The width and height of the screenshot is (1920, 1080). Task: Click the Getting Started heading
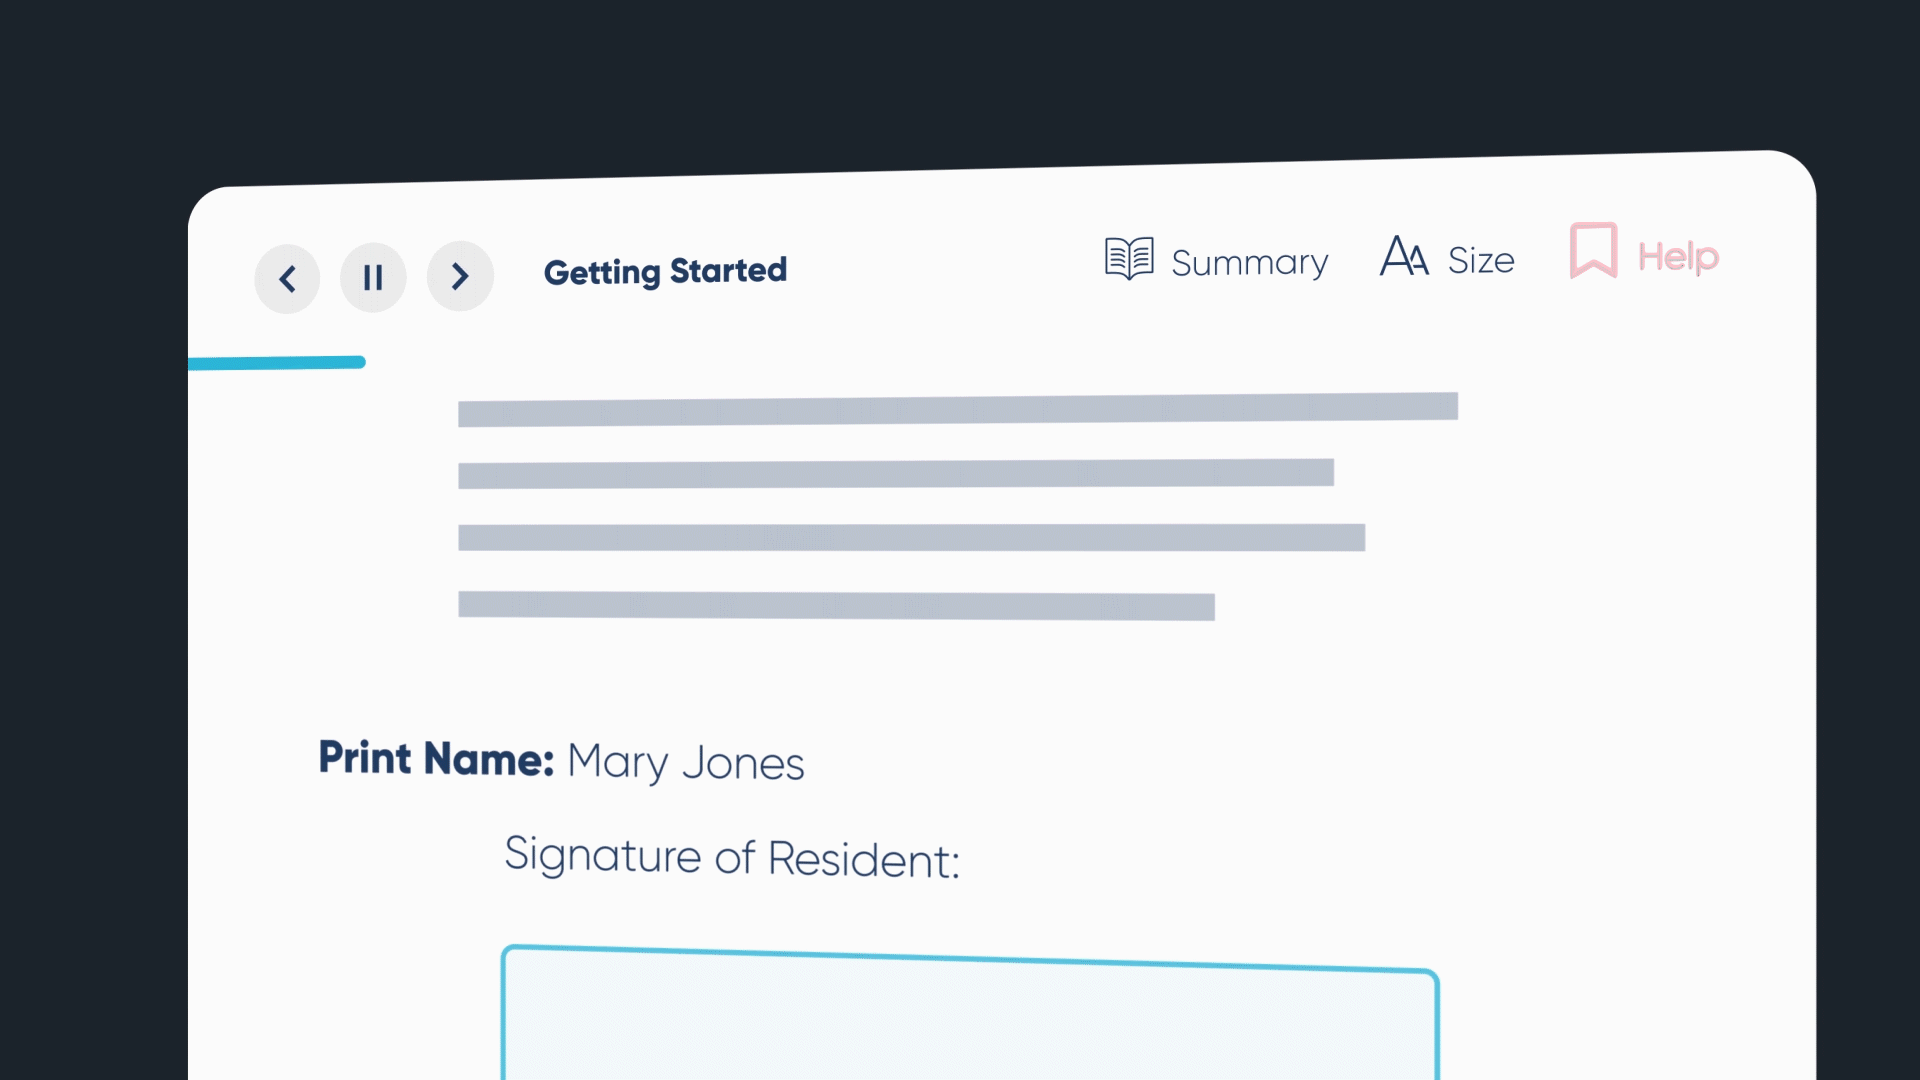click(665, 271)
